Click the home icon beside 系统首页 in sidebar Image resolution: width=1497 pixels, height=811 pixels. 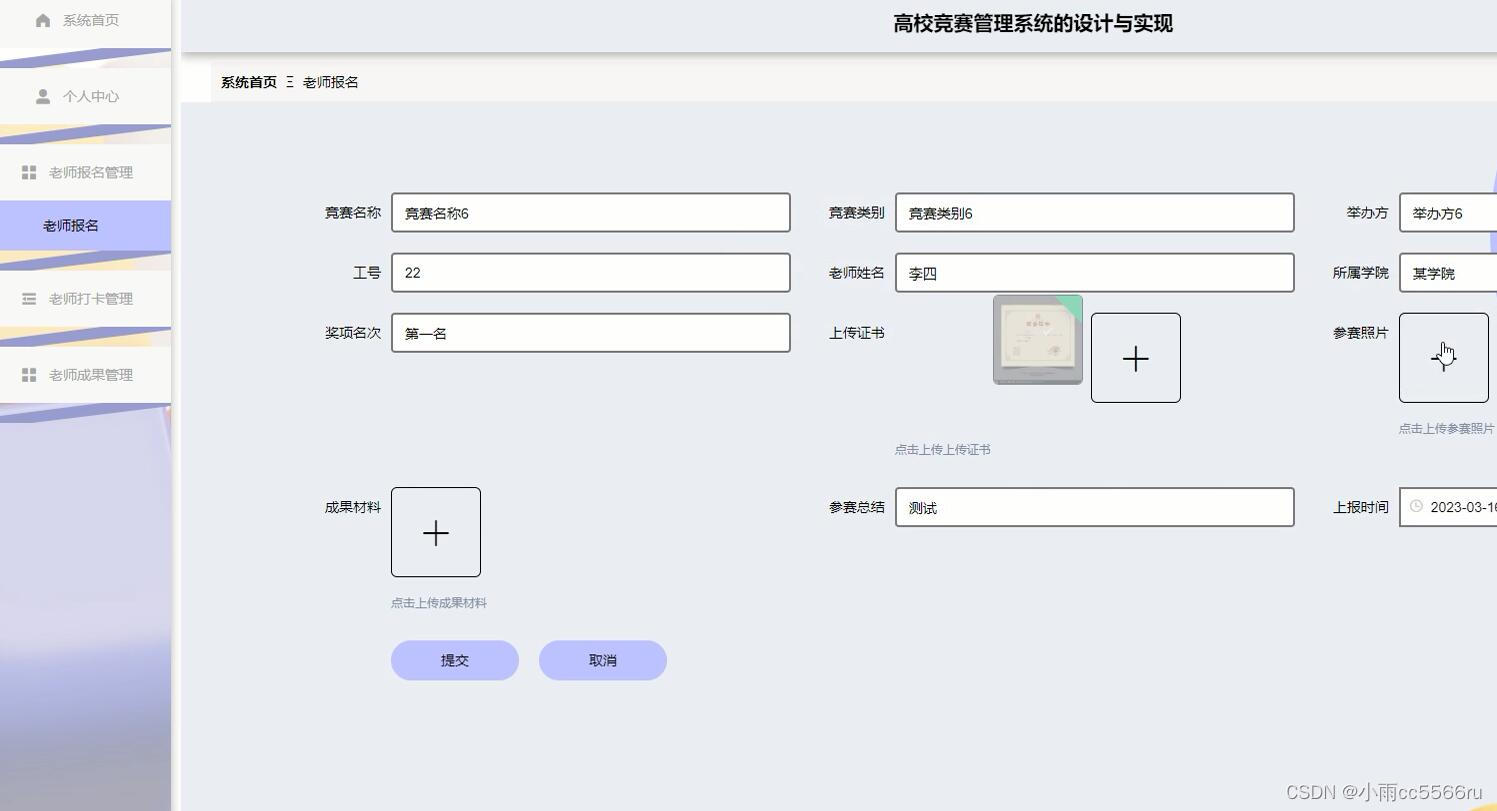coord(42,20)
